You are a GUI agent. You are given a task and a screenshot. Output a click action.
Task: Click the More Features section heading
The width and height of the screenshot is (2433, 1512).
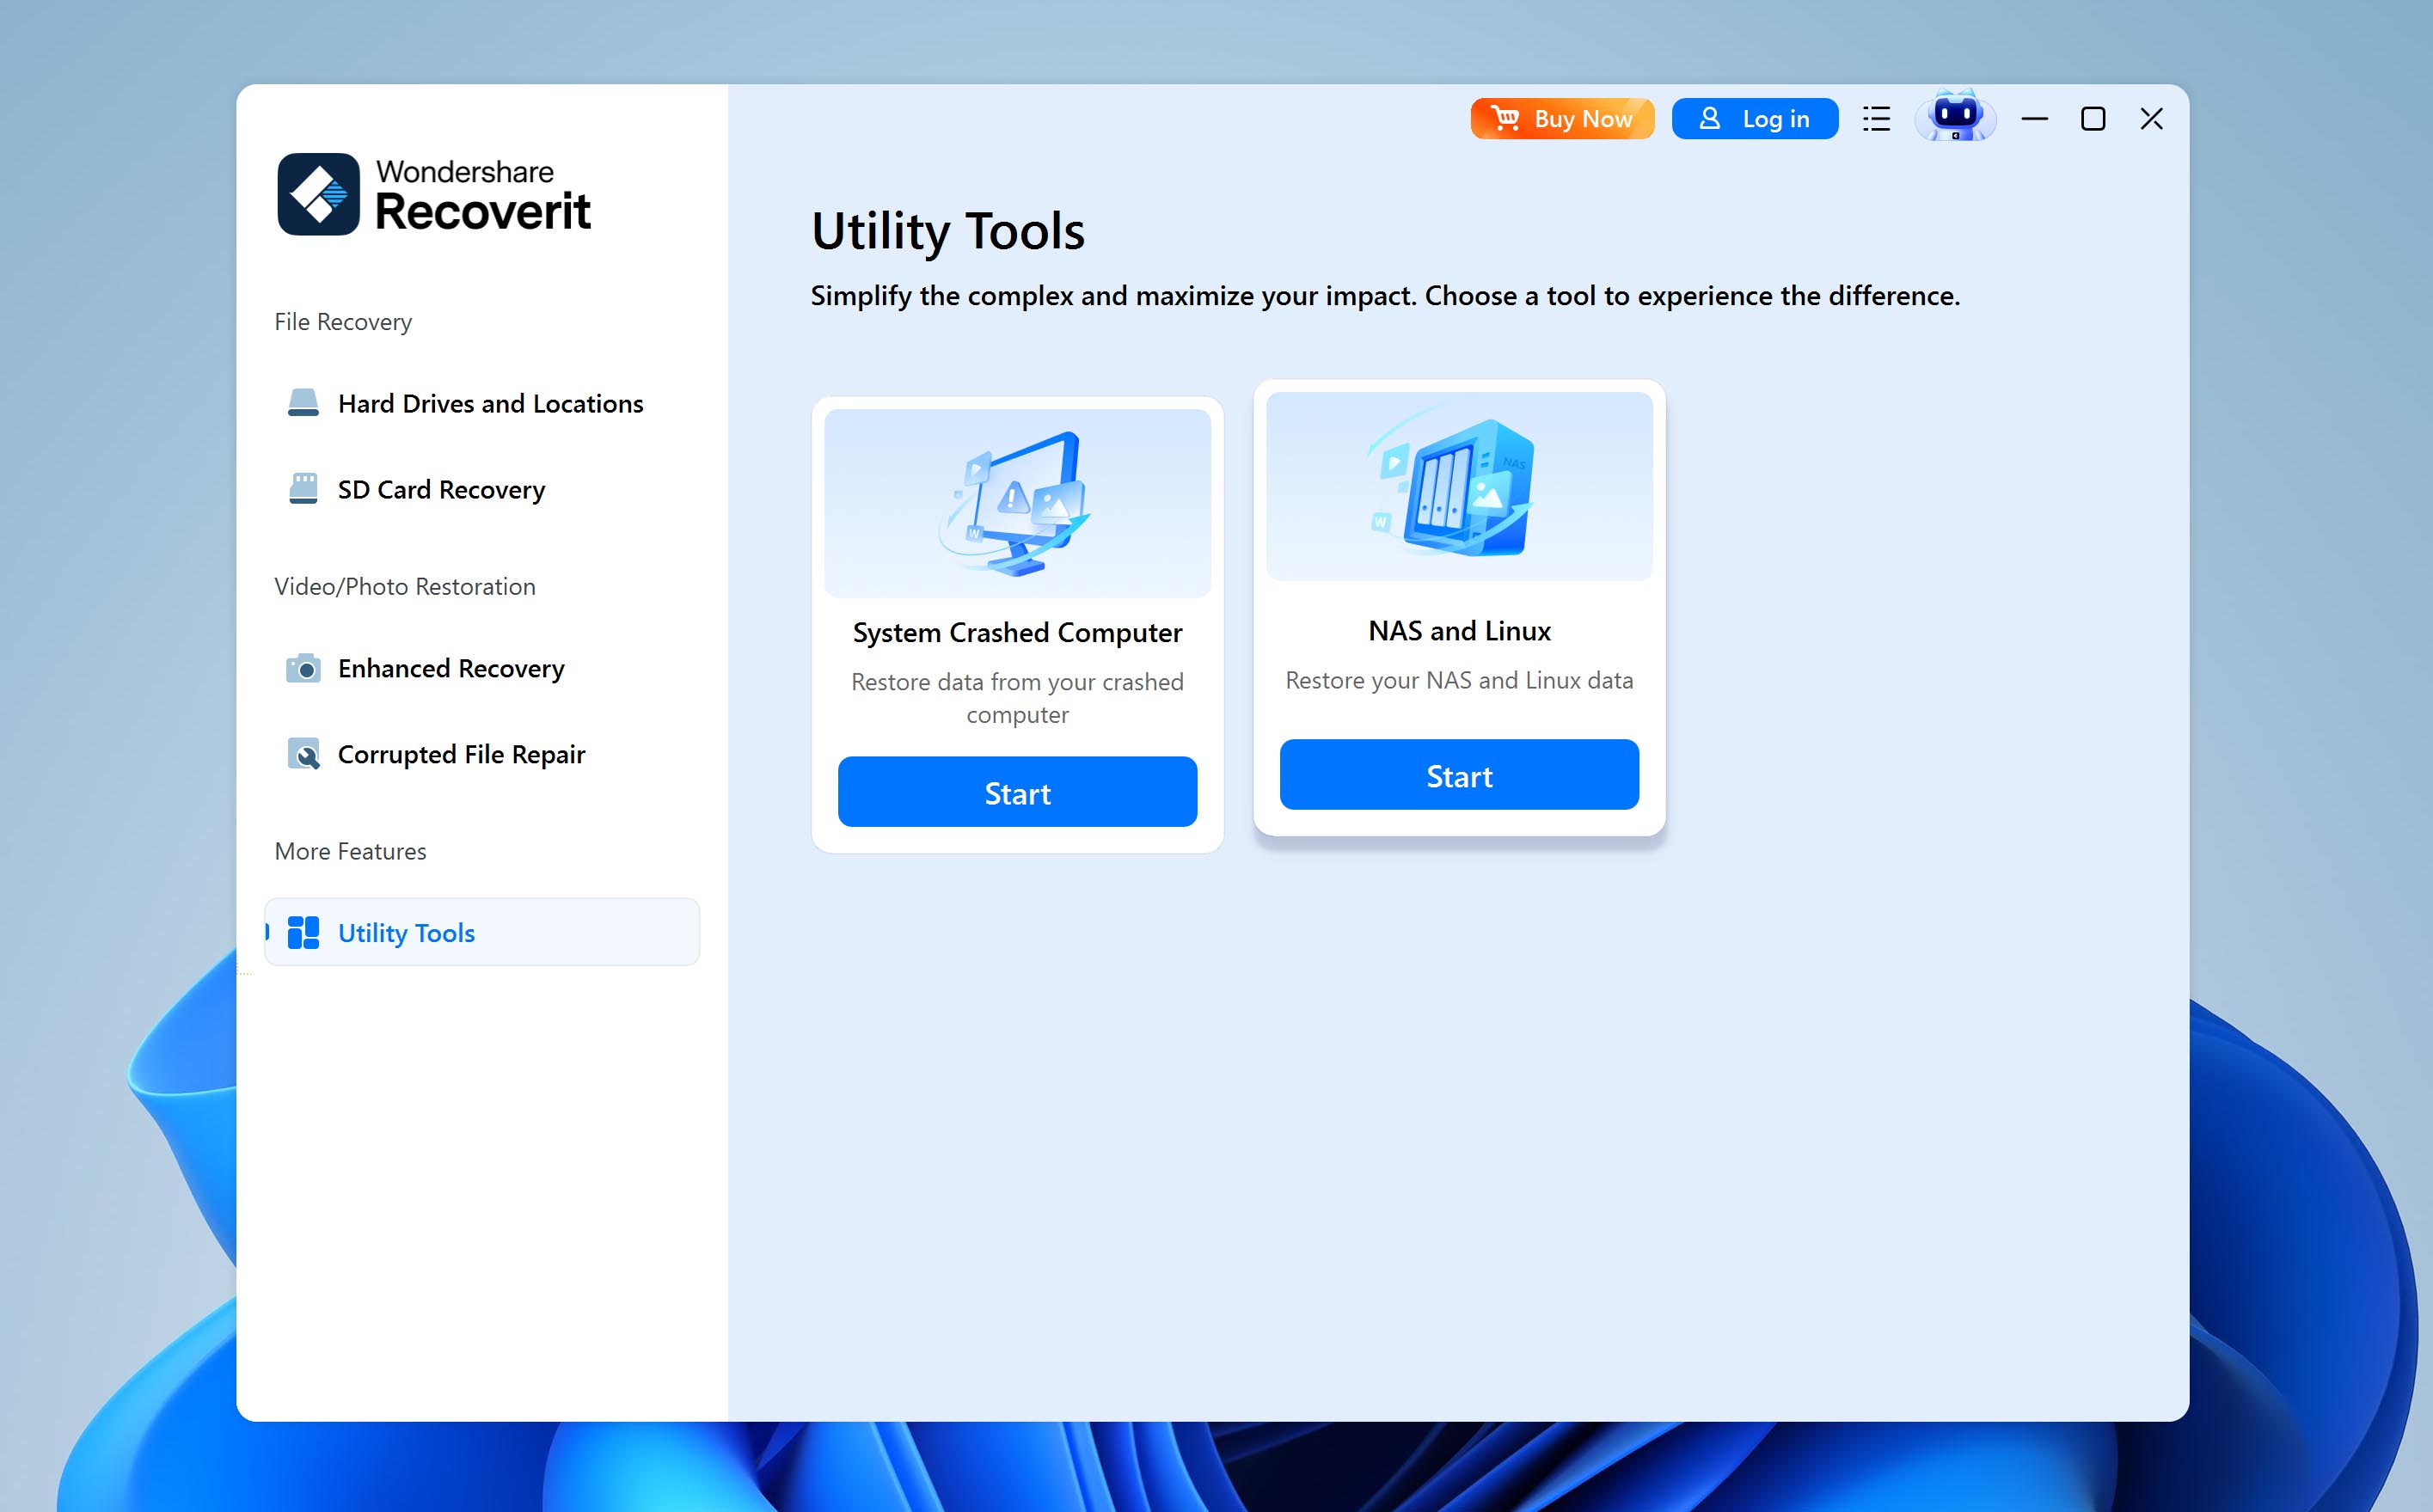350,851
